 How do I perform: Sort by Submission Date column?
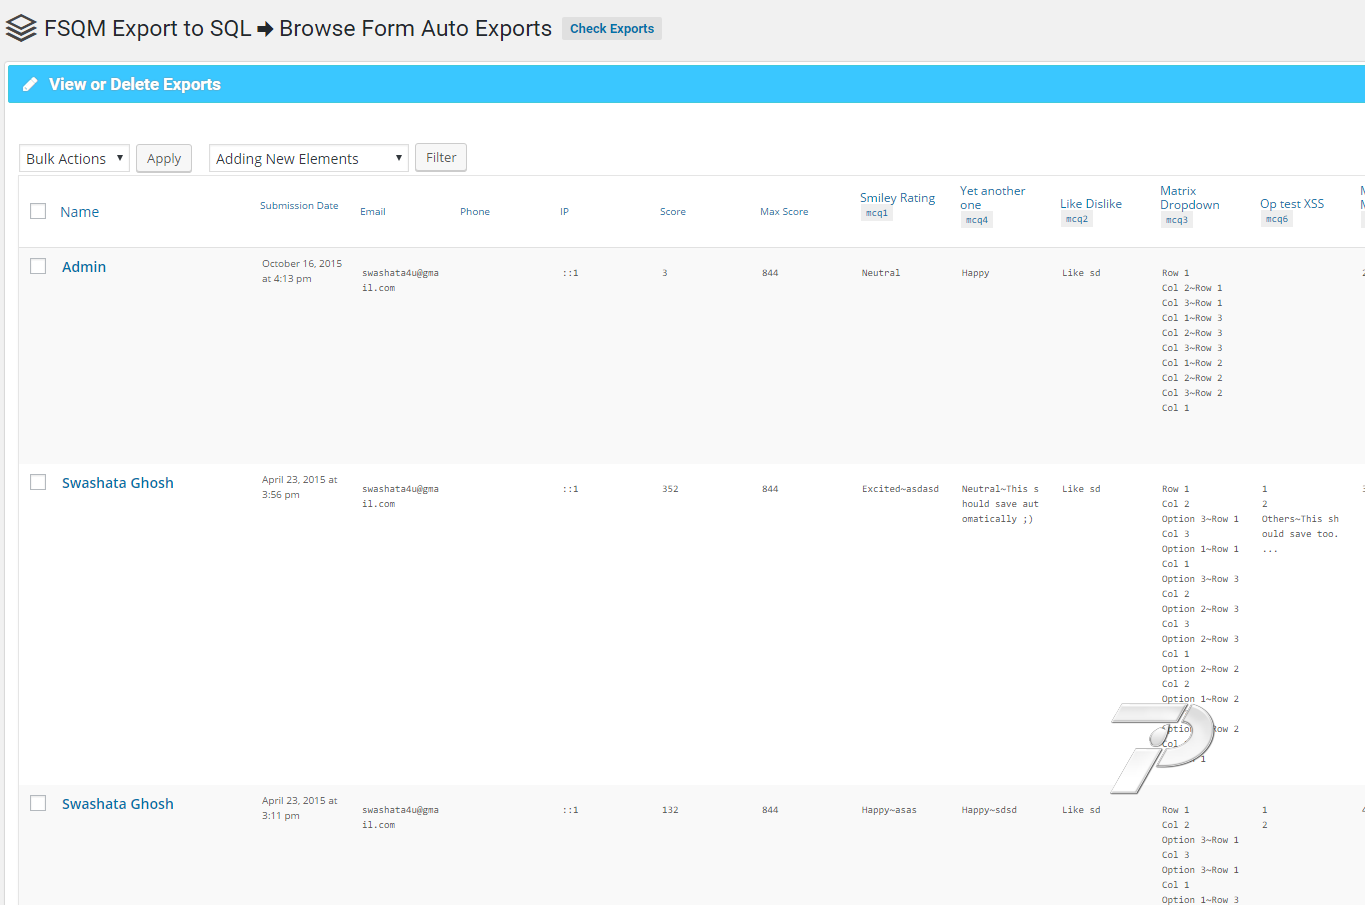(299, 206)
